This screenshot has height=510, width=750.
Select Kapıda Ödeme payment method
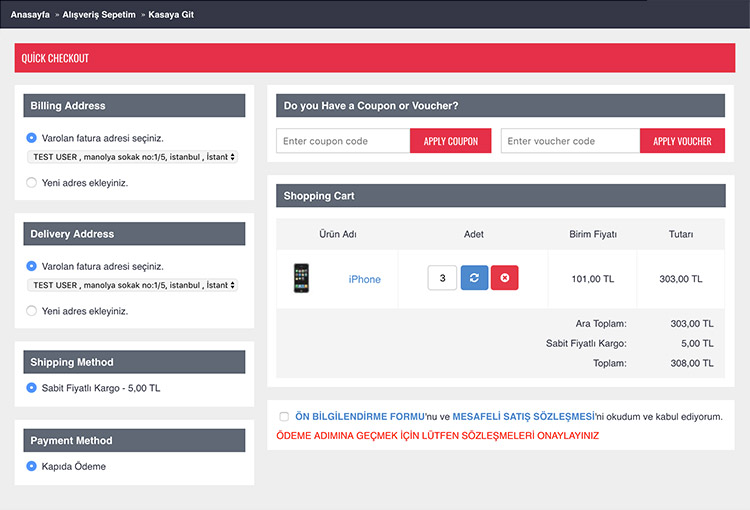coord(32,466)
